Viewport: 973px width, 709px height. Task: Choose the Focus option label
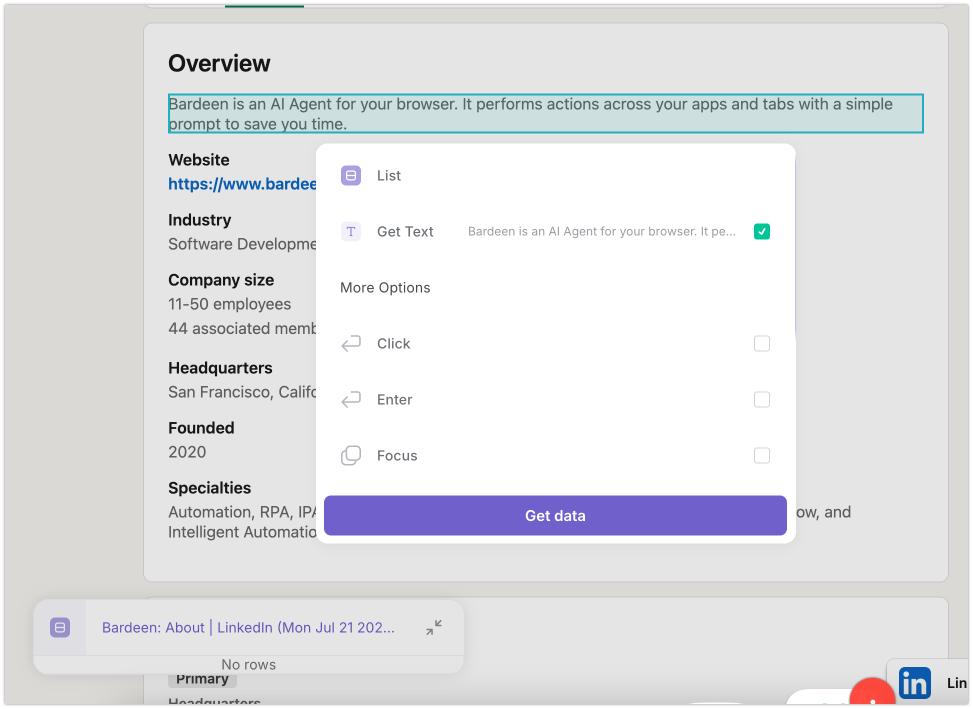(x=397, y=455)
